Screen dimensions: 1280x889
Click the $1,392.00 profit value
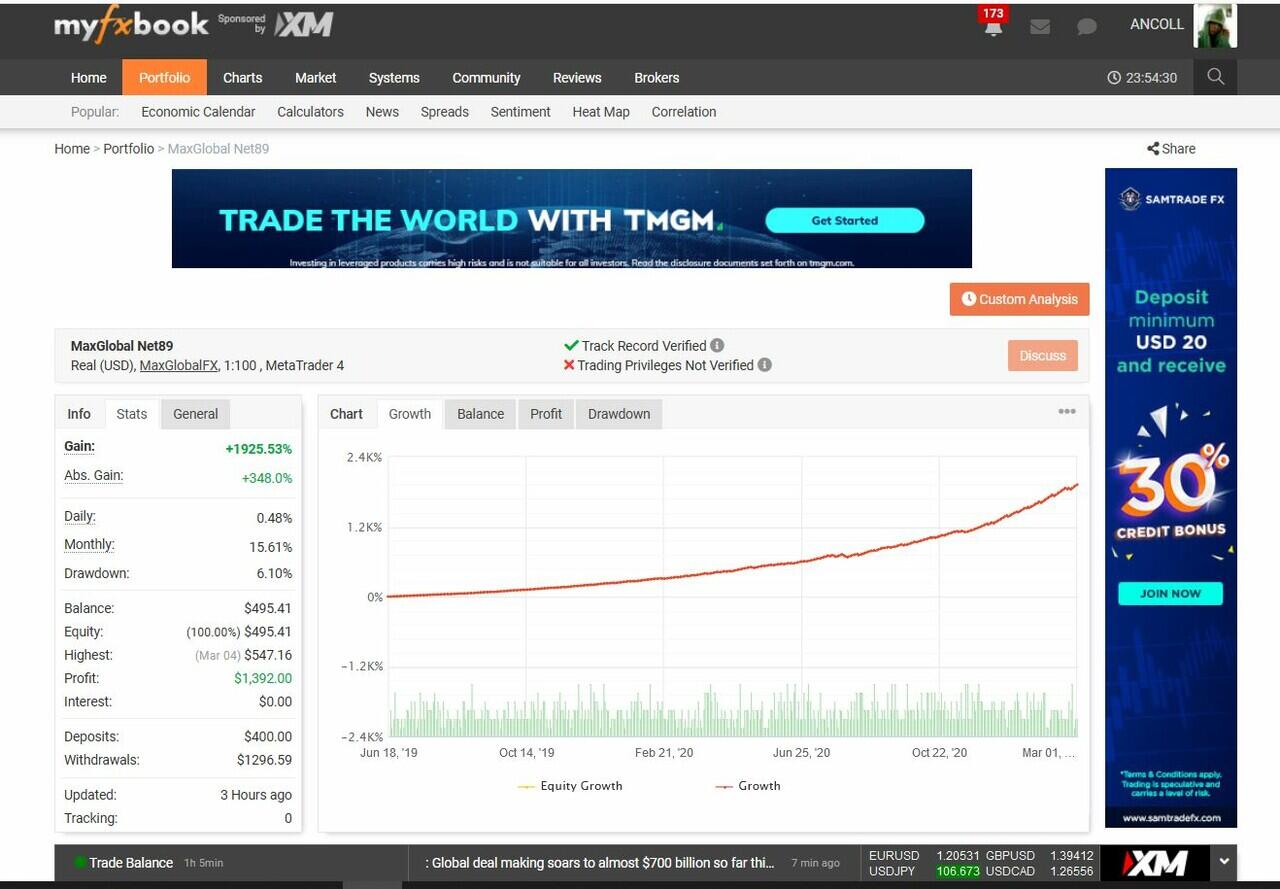pyautogui.click(x=263, y=678)
